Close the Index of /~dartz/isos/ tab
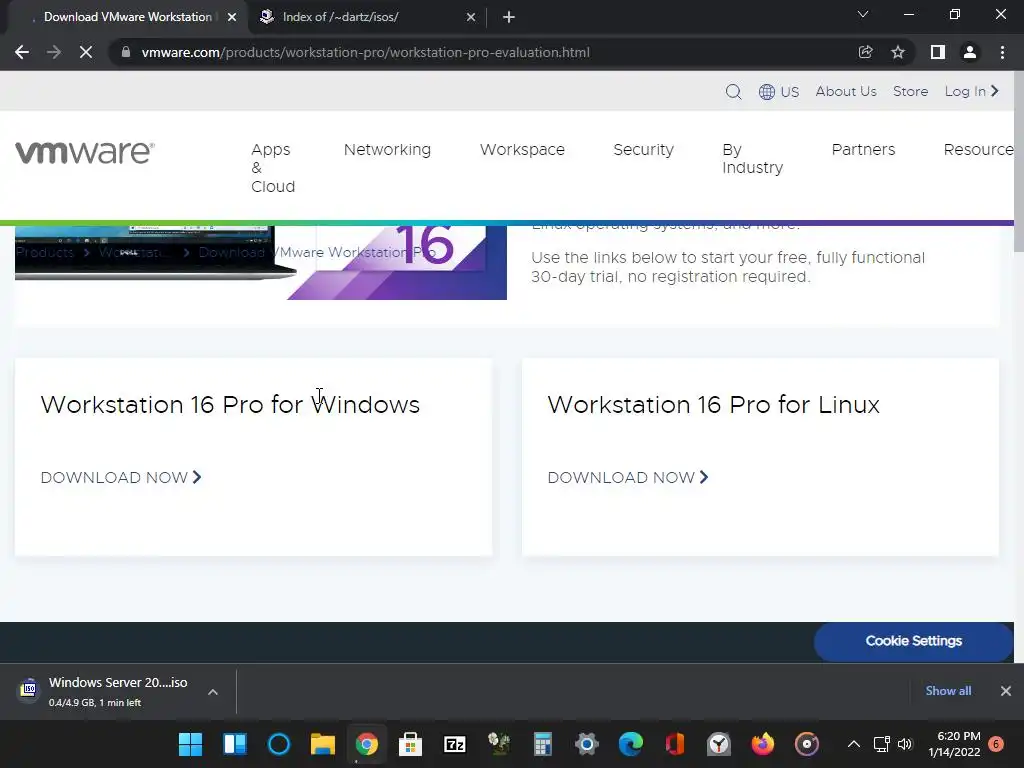Image resolution: width=1024 pixels, height=768 pixels. [471, 17]
